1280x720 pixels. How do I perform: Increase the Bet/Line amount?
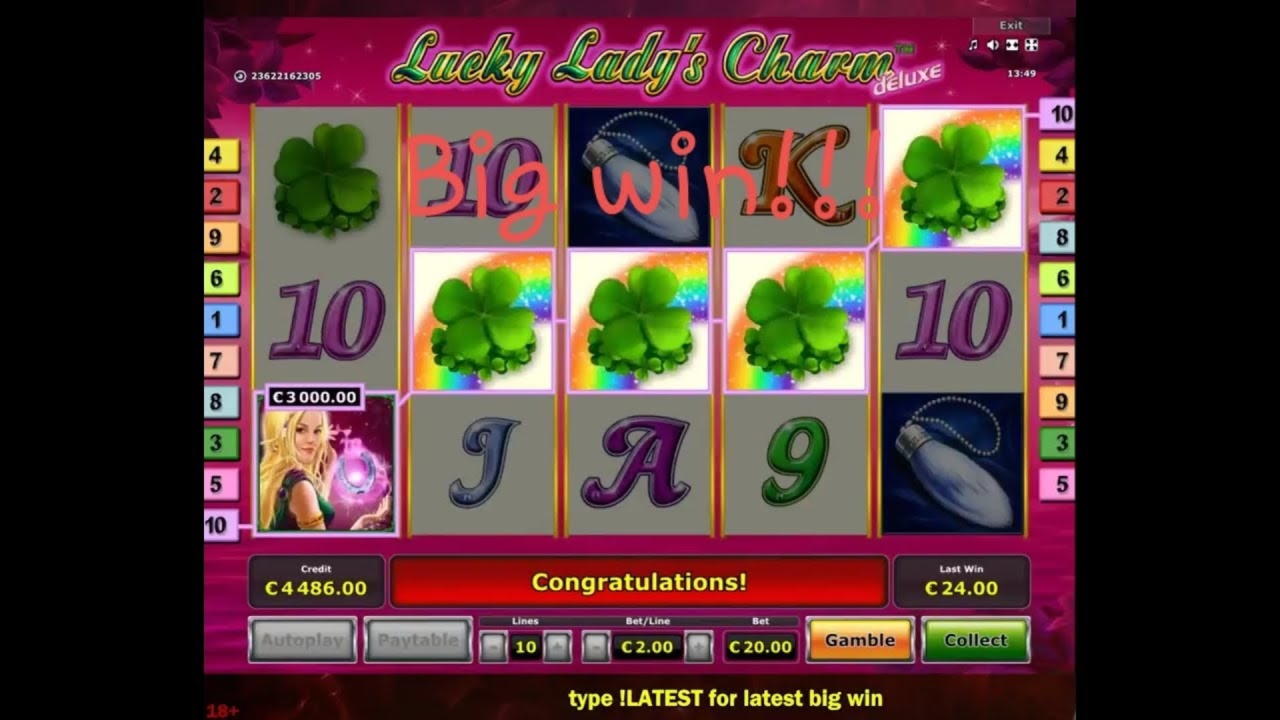point(699,647)
